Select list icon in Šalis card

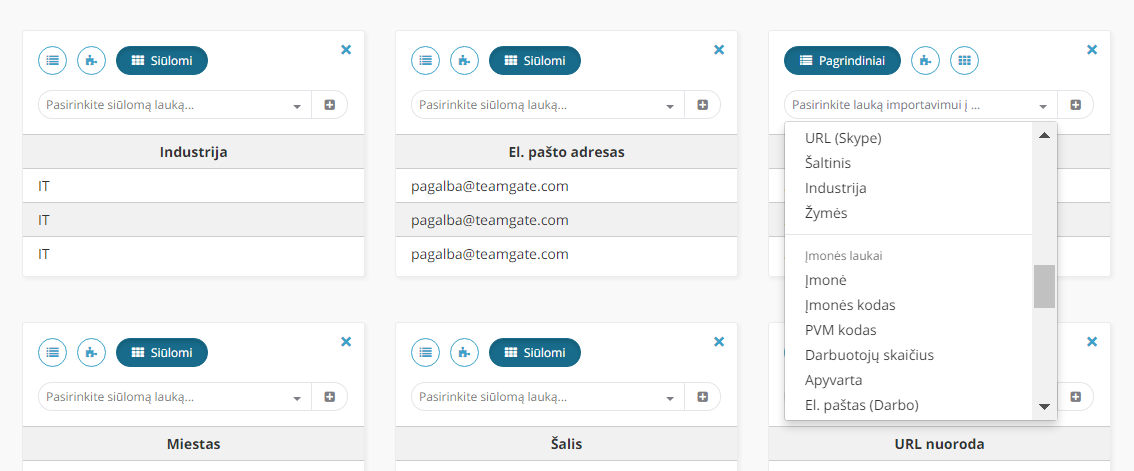pyautogui.click(x=425, y=353)
